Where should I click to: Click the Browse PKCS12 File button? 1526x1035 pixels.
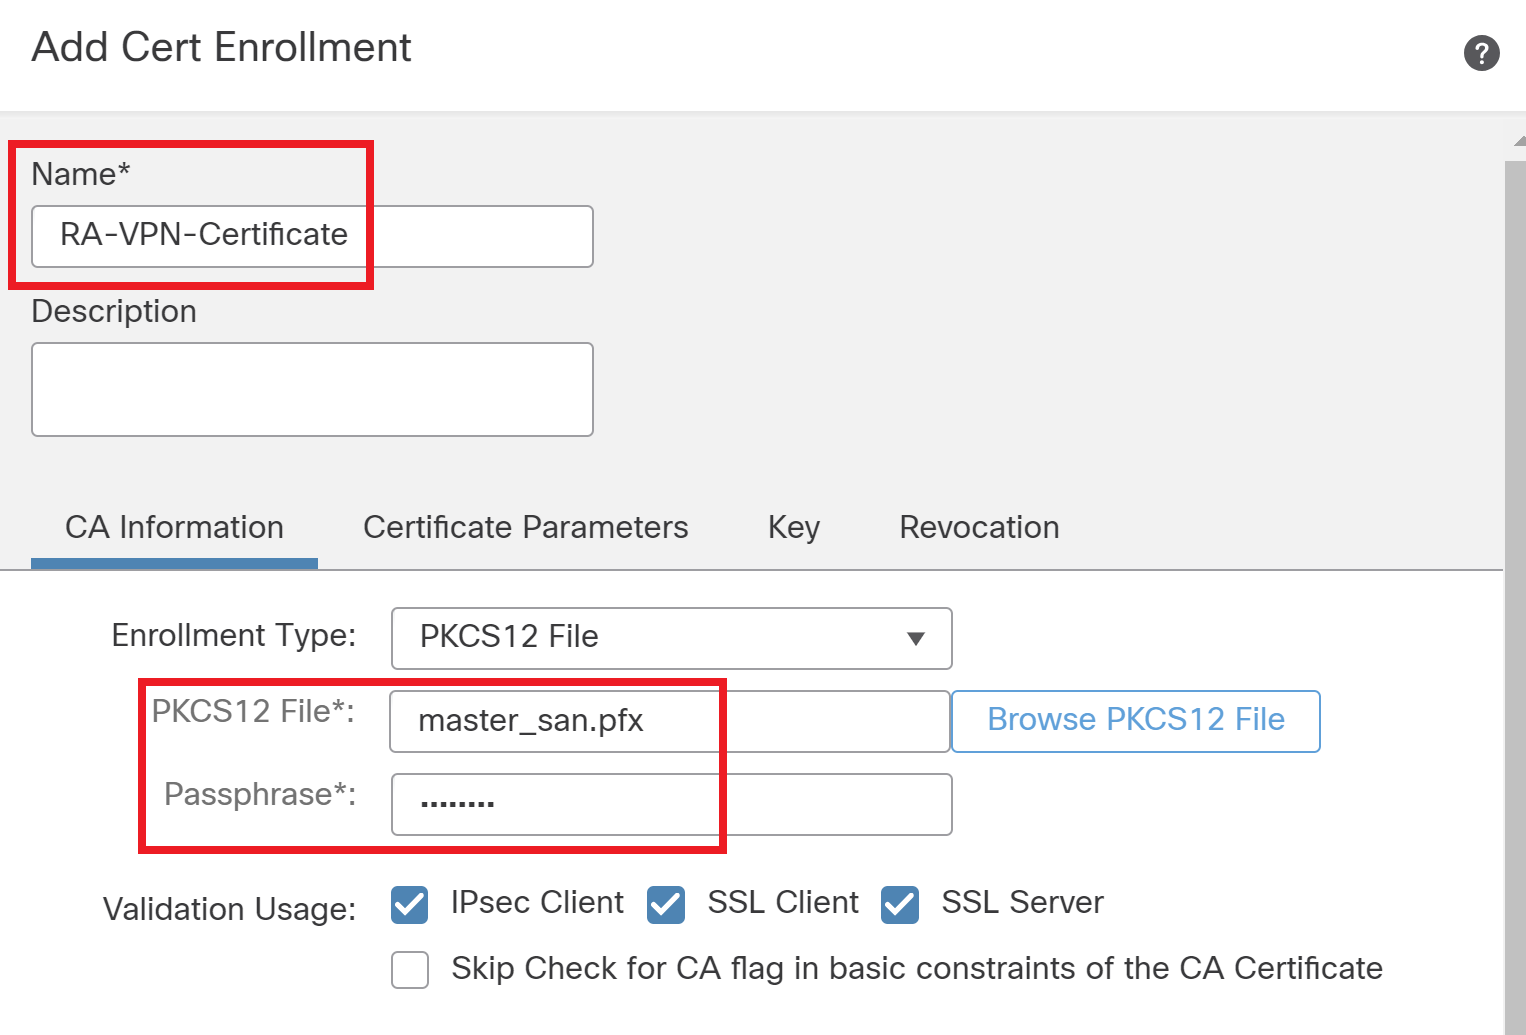click(1135, 720)
